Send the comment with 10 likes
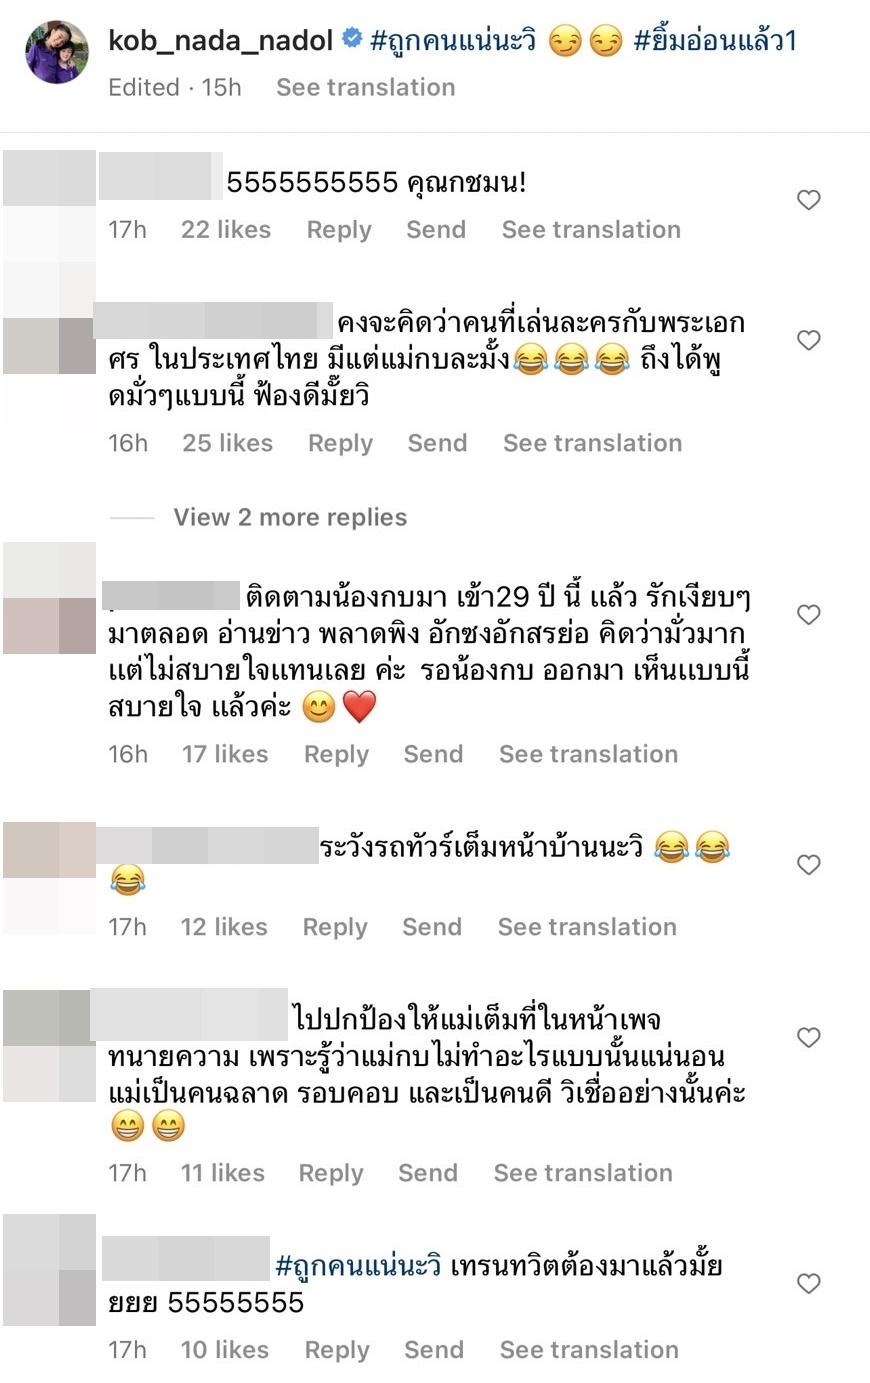 click(434, 1350)
